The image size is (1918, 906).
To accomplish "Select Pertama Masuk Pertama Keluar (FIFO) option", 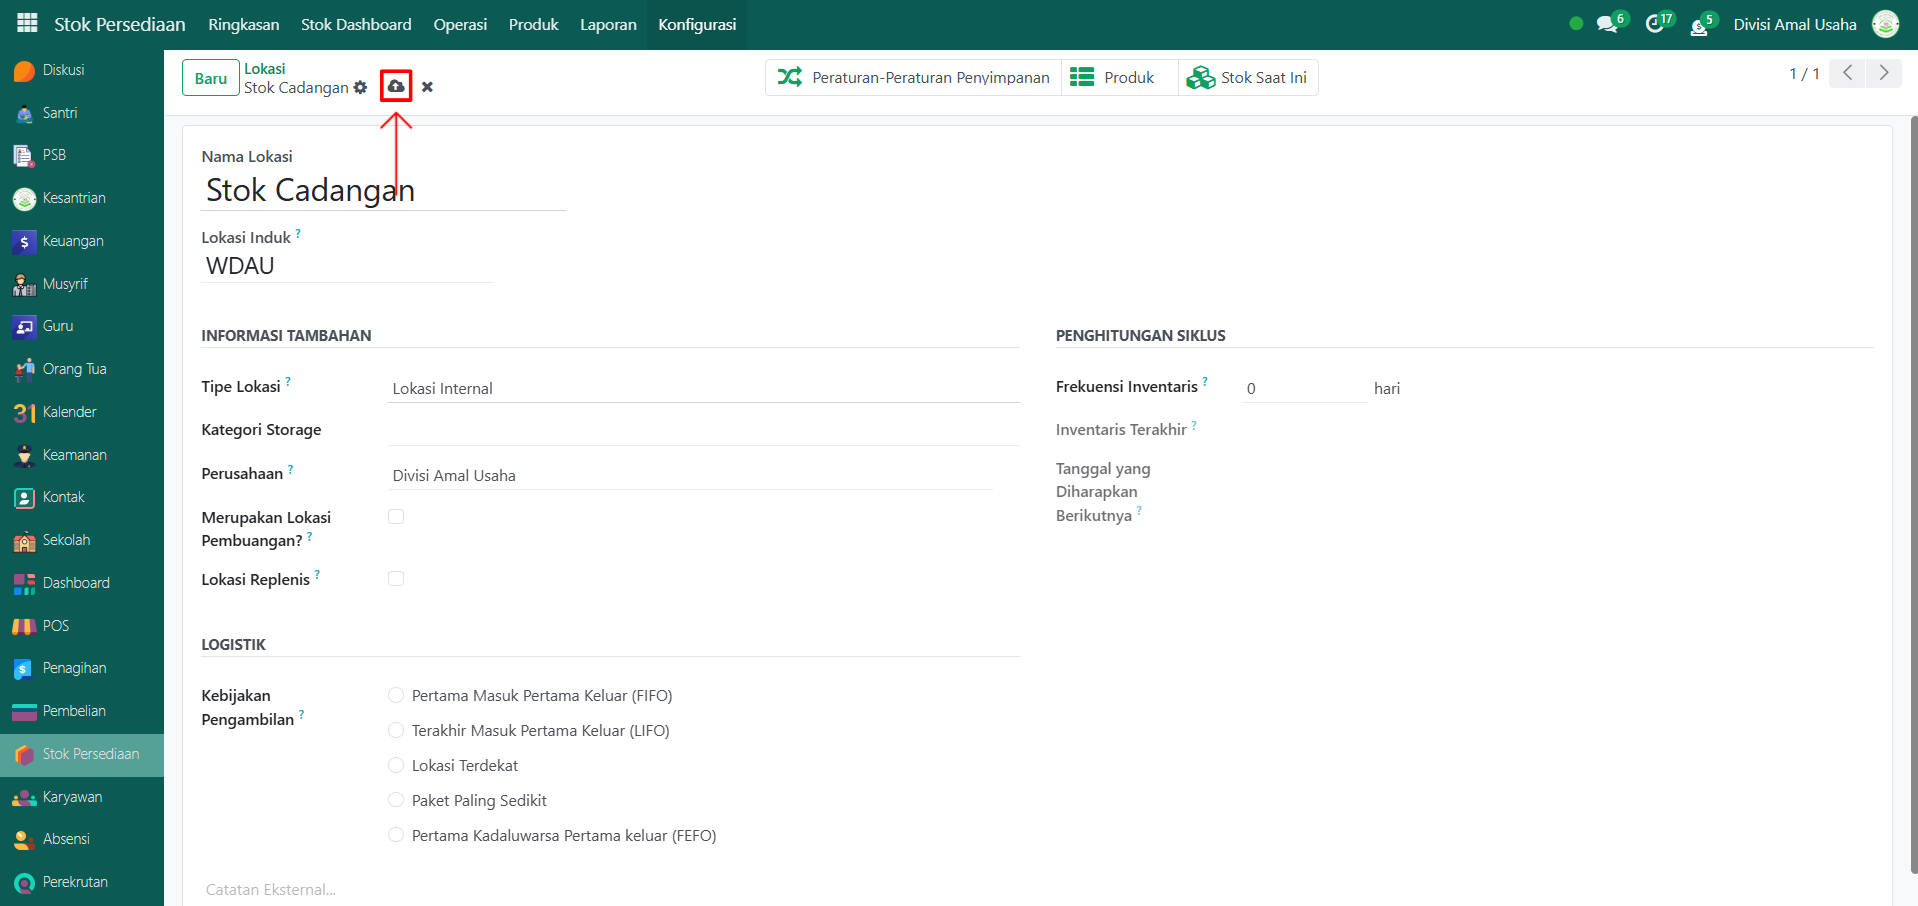I will click(396, 696).
